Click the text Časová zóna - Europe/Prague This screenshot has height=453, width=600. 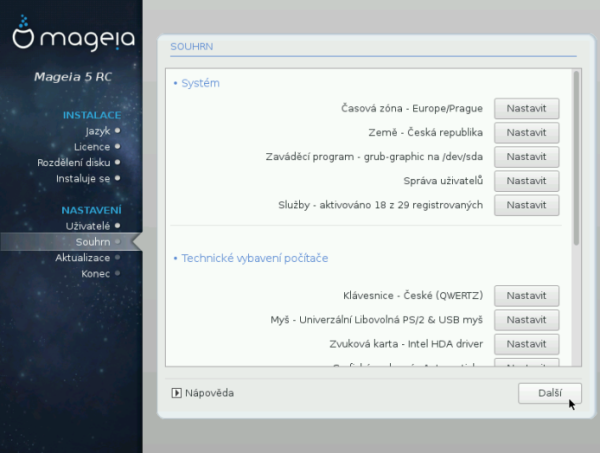click(412, 109)
